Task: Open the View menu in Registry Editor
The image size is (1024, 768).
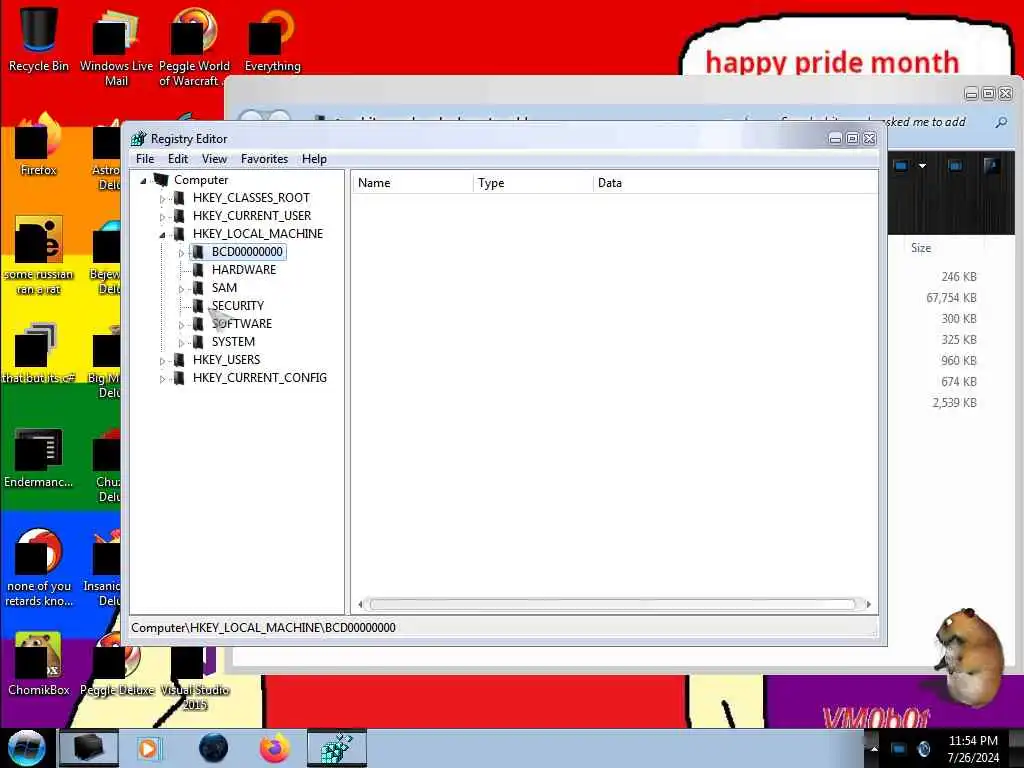Action: [x=214, y=159]
